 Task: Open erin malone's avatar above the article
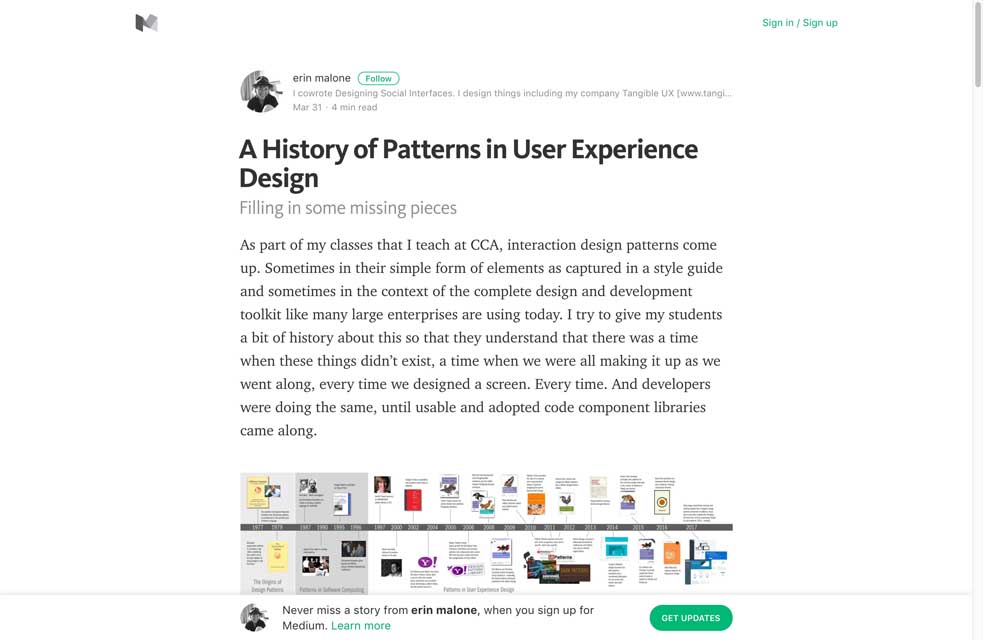coord(261,92)
